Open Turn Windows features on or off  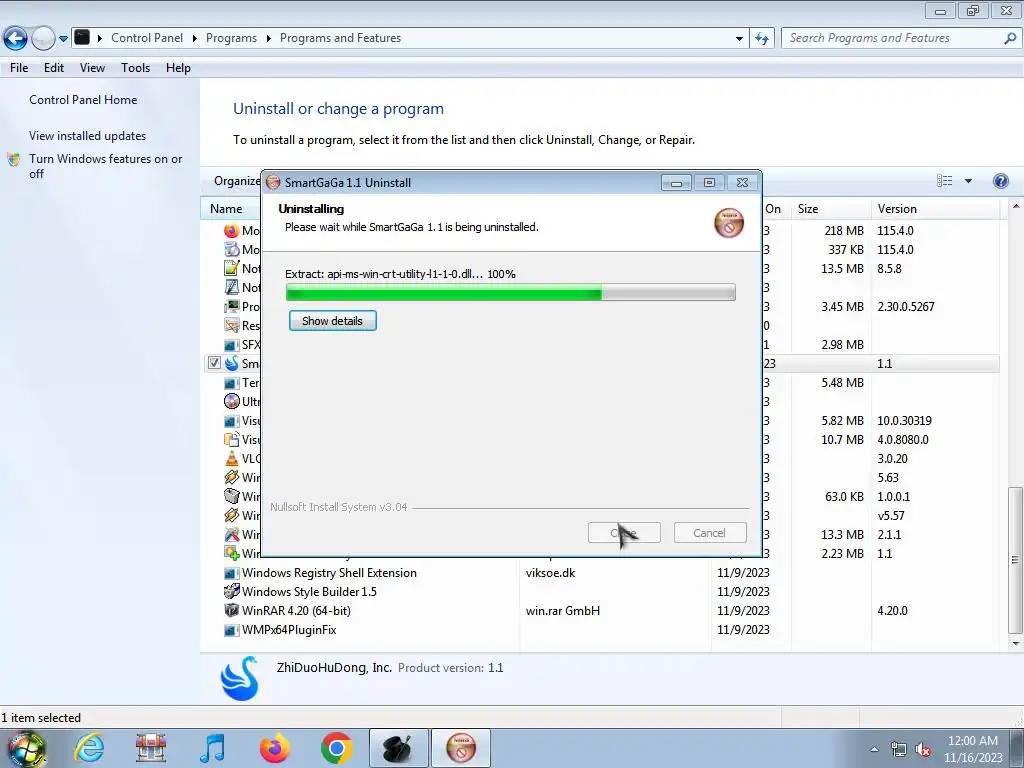coord(105,166)
